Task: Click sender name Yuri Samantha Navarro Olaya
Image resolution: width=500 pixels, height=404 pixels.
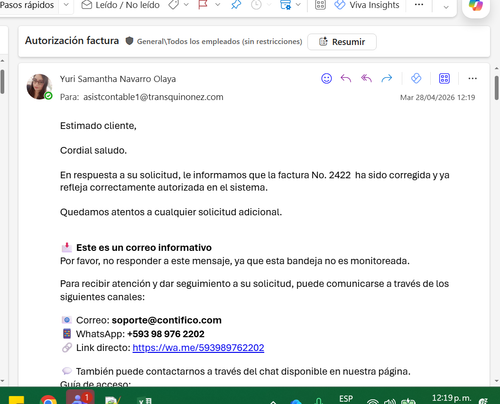Action: pyautogui.click(x=118, y=79)
